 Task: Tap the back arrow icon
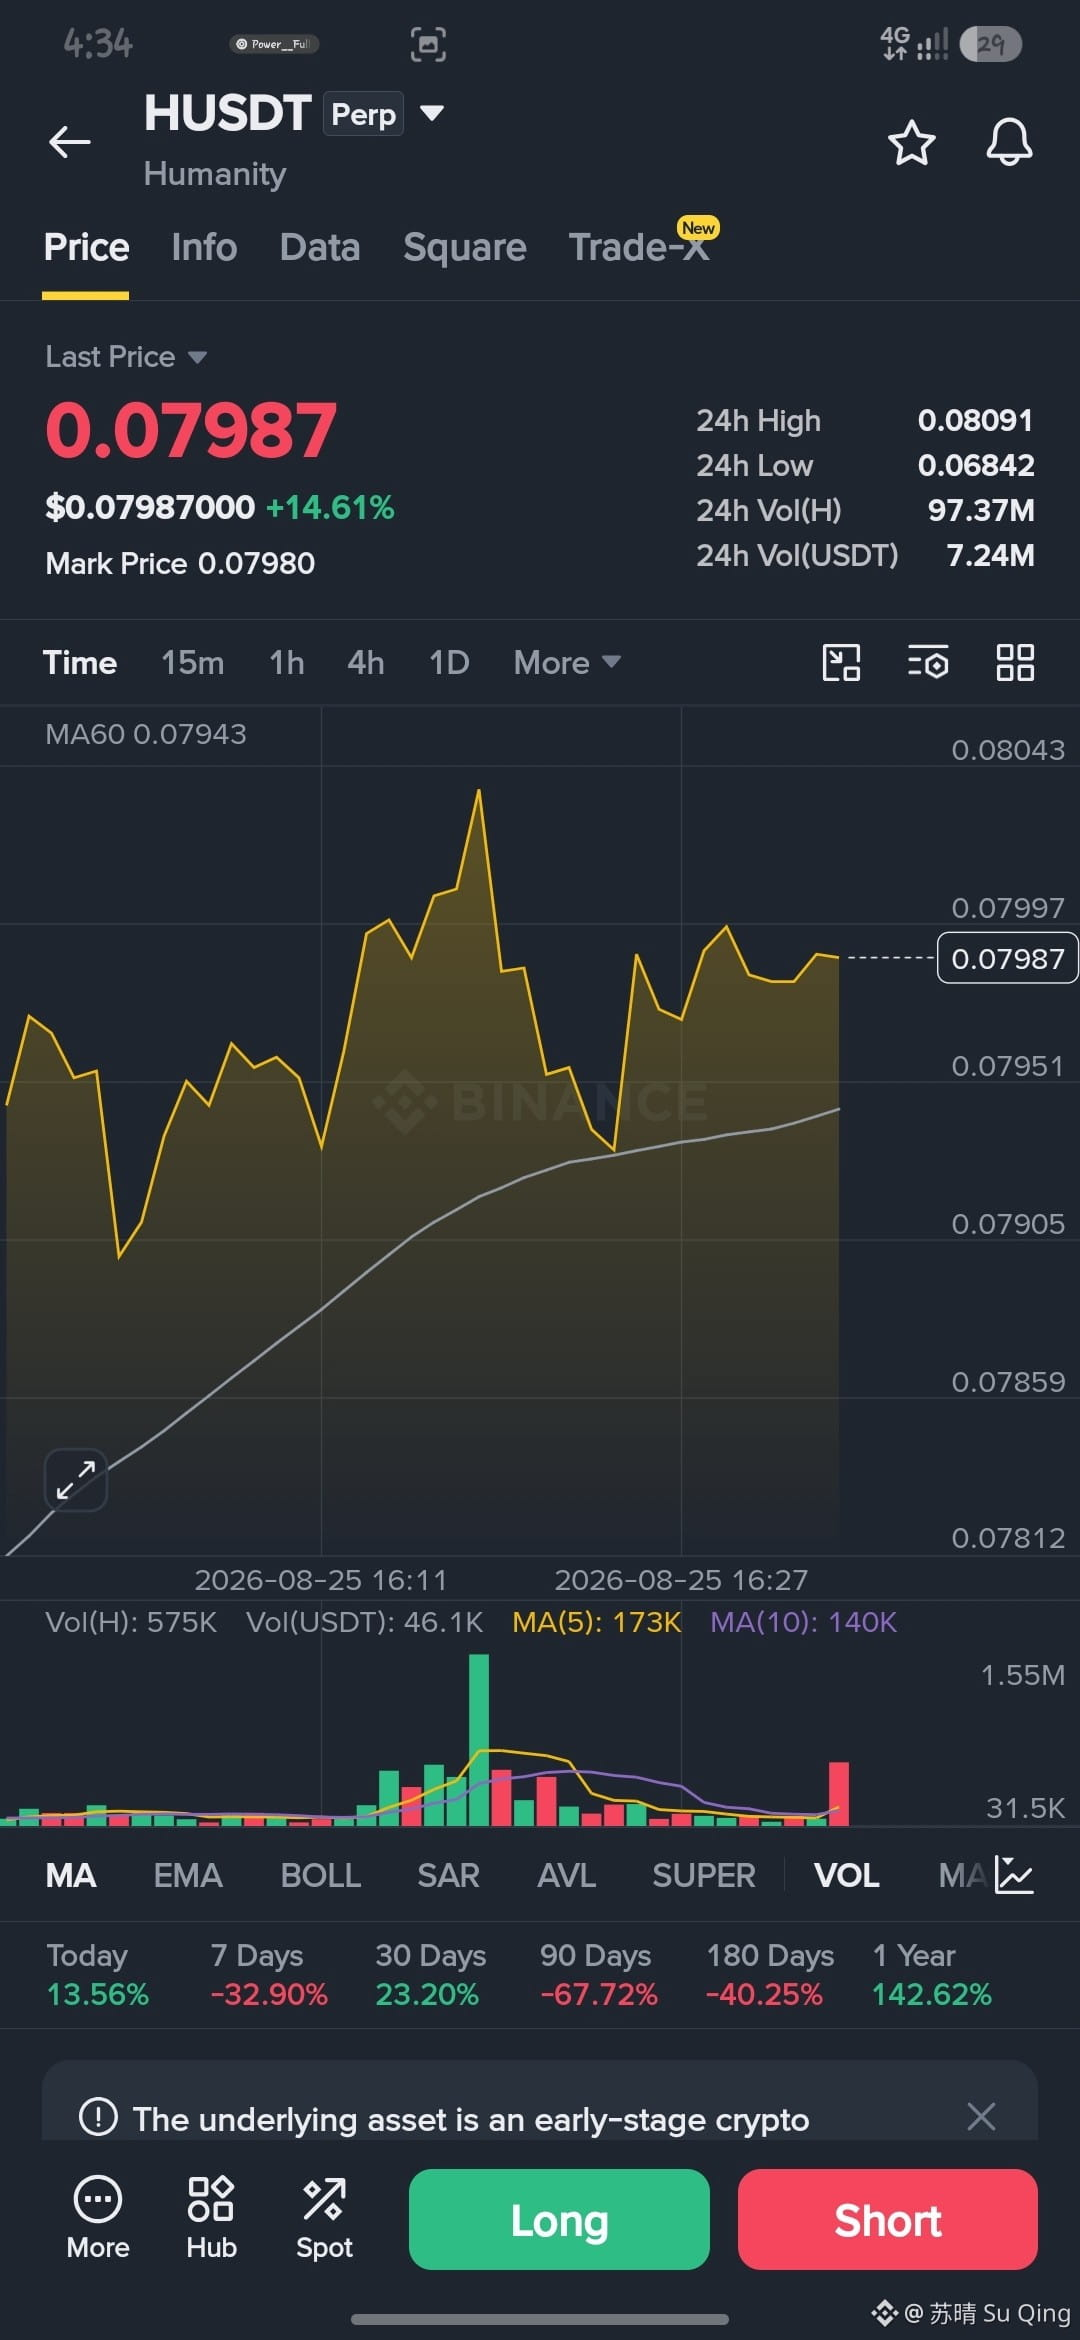[70, 142]
